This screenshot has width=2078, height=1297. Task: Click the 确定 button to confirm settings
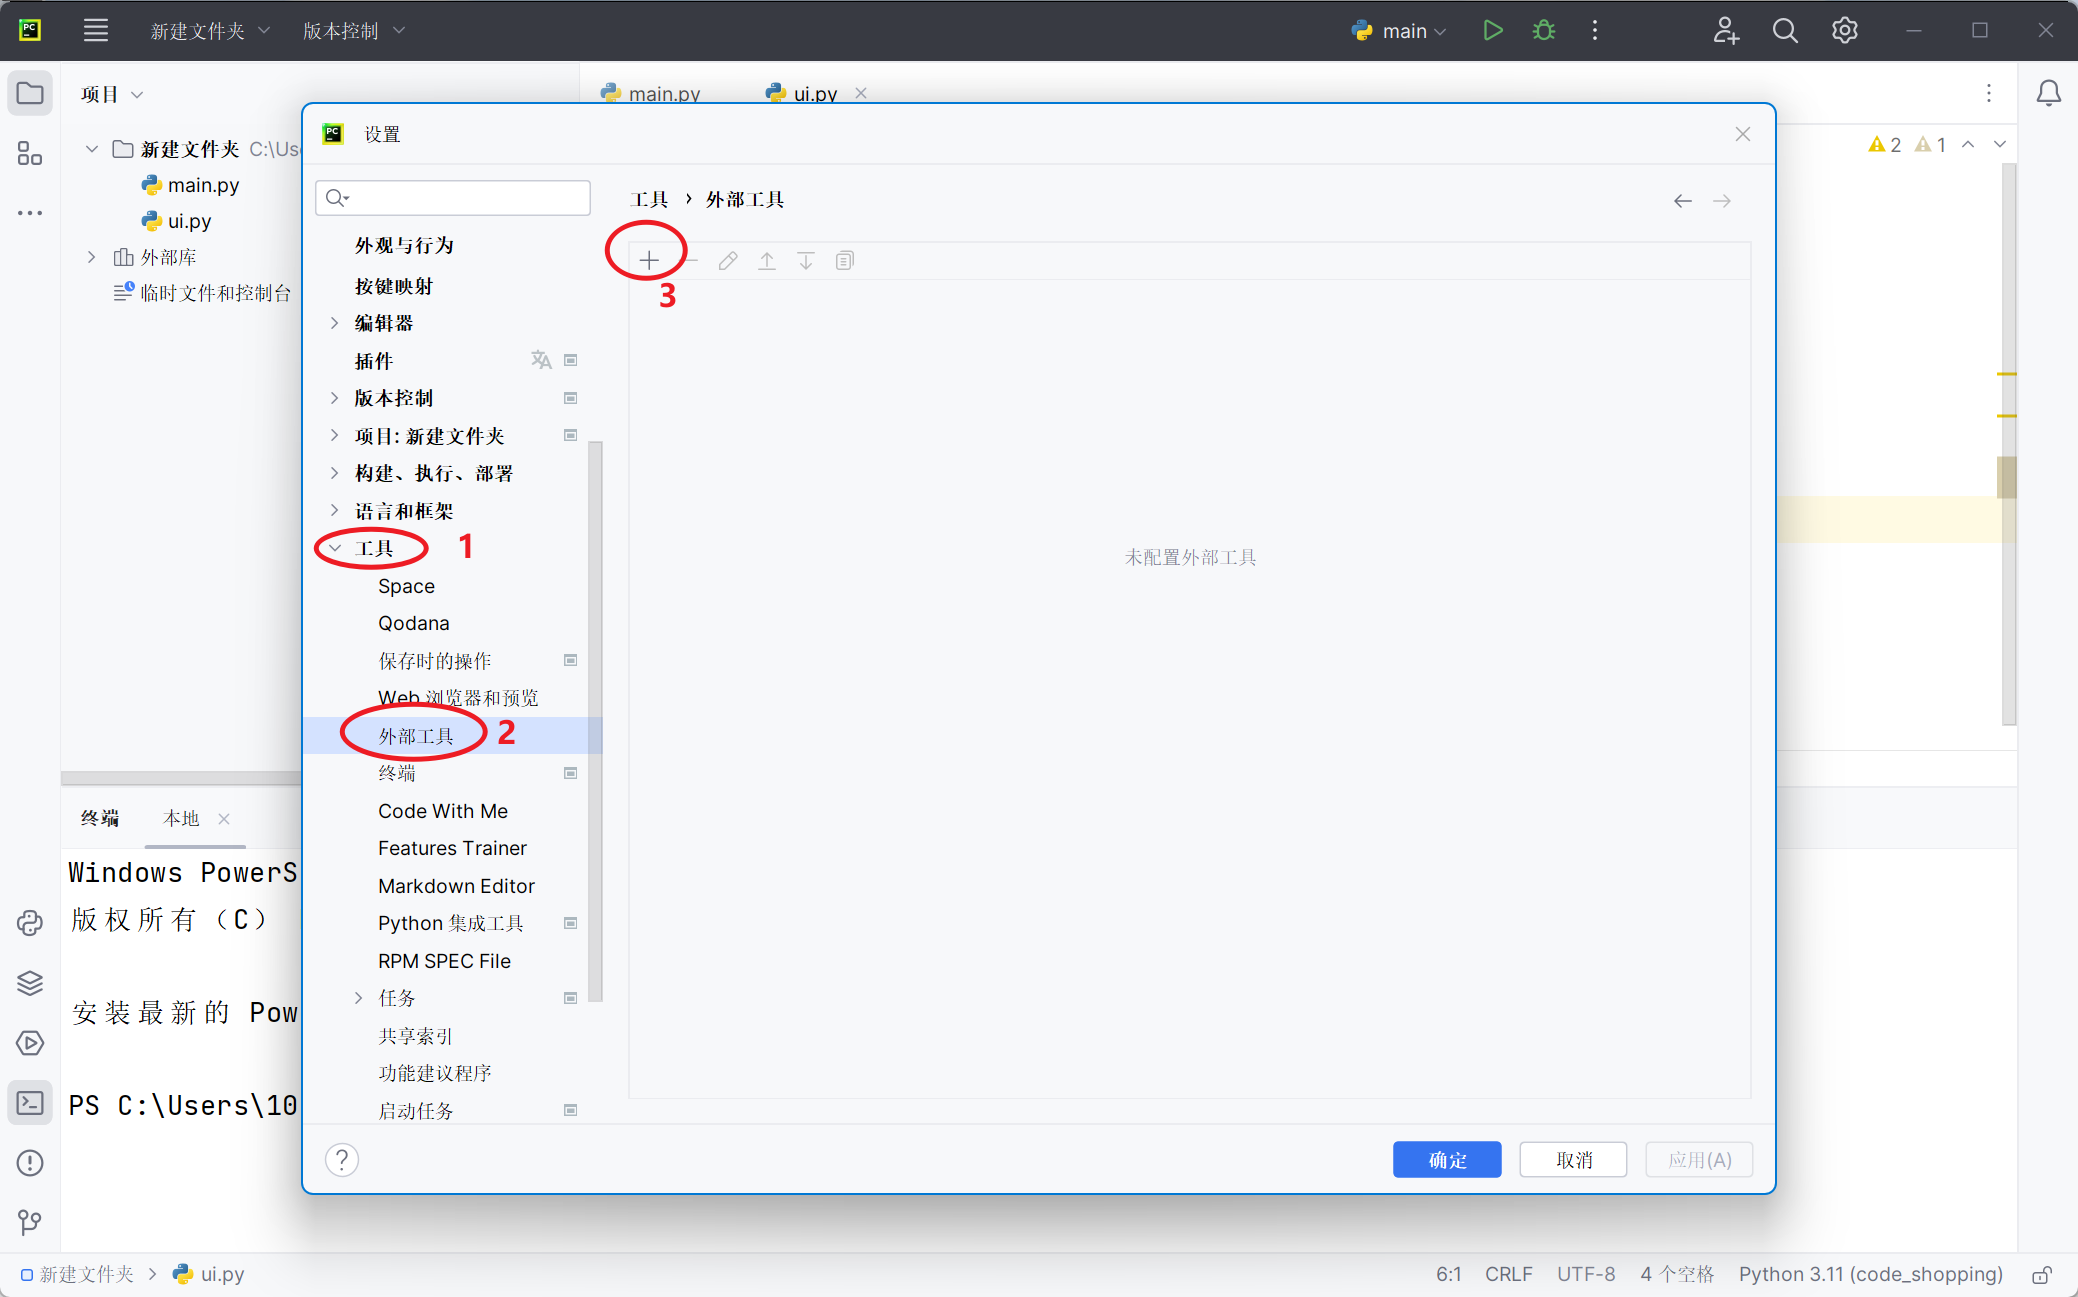point(1446,1159)
